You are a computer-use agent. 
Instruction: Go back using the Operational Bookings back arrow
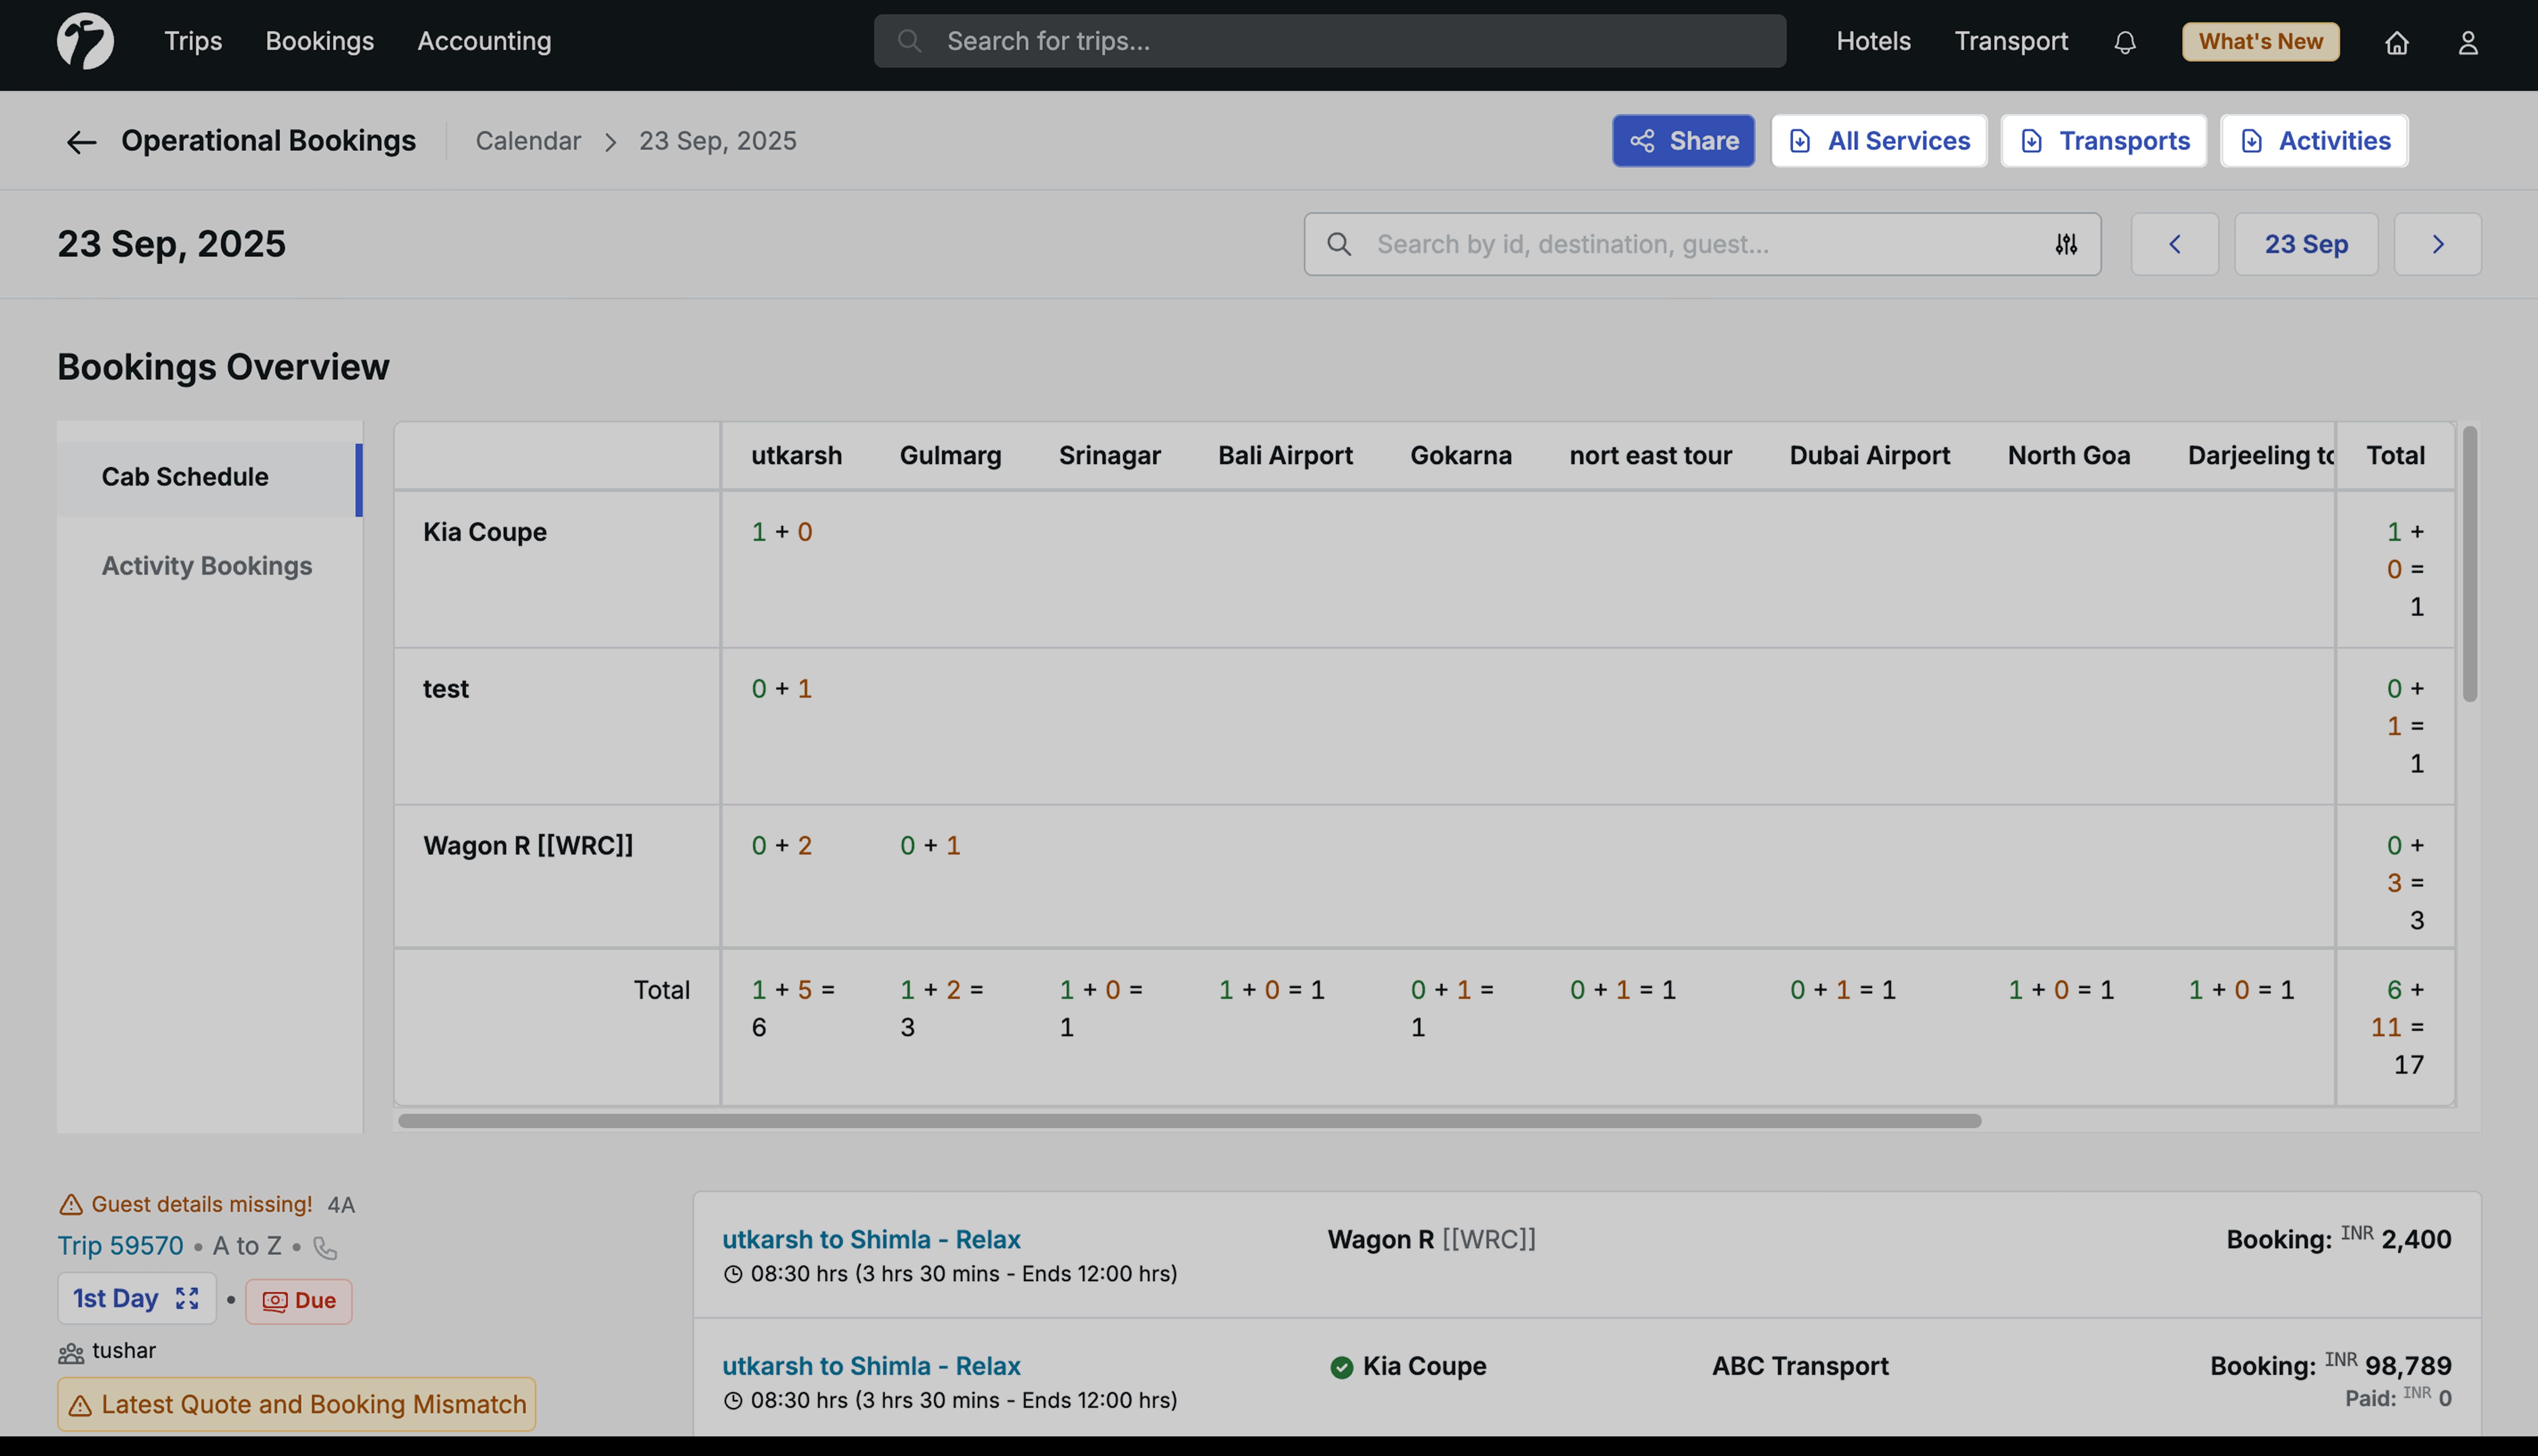click(x=82, y=141)
